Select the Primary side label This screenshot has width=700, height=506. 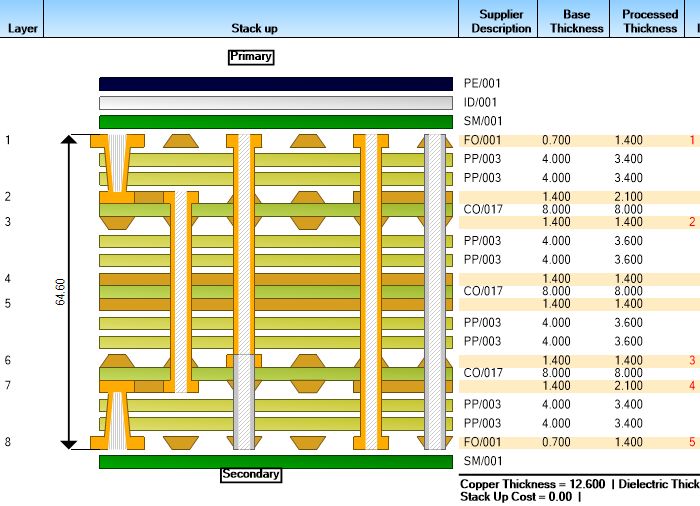[x=251, y=57]
